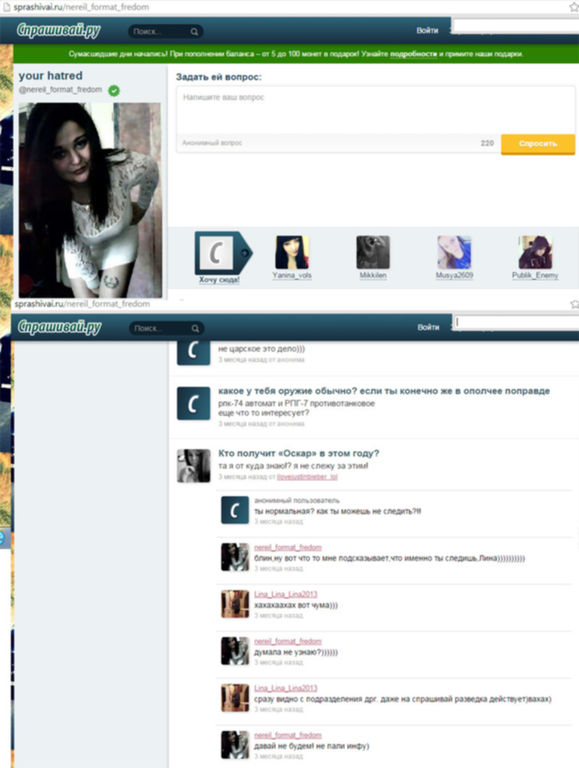Screen dimensions: 579x768
Task: Open the 'подробности' link in green banner
Action: point(413,54)
